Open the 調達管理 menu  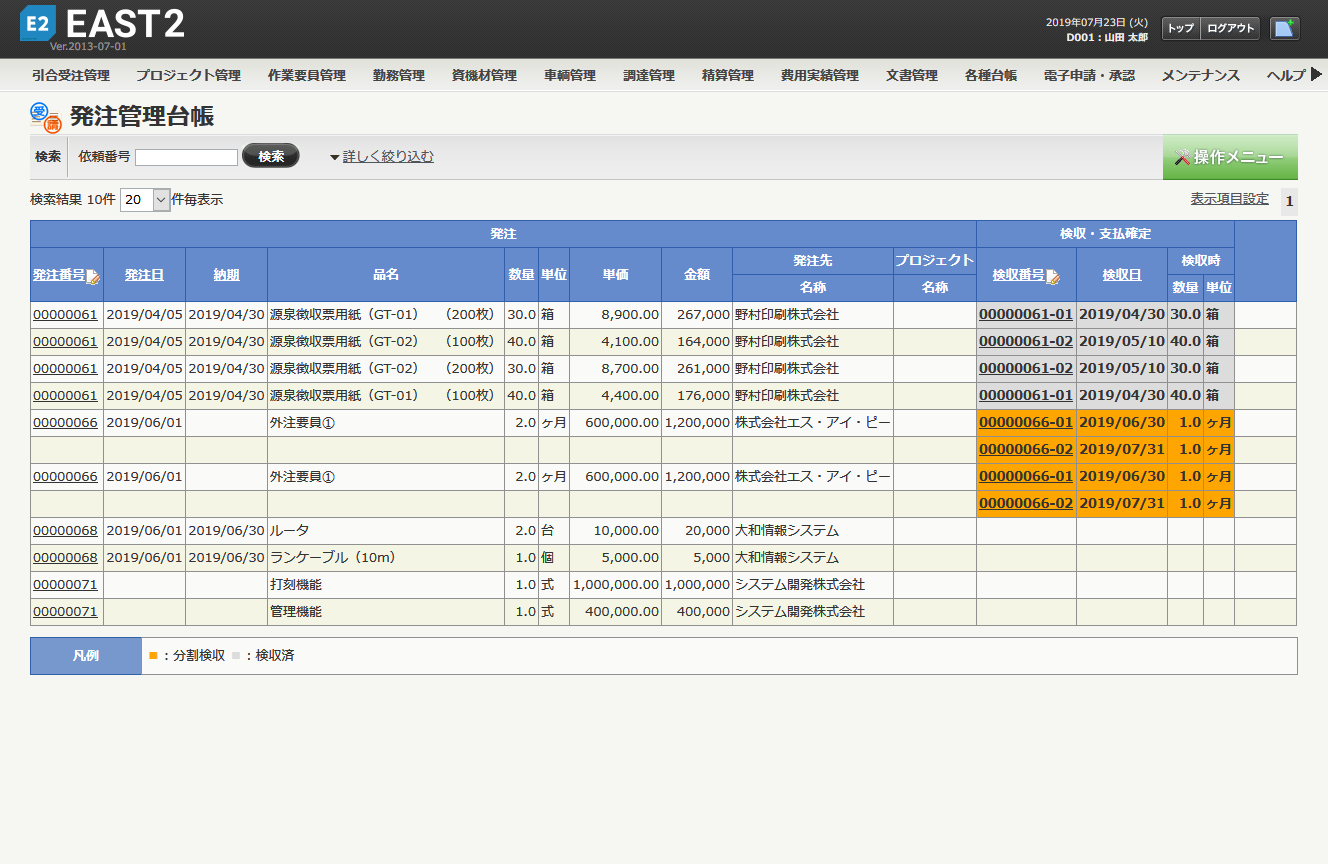click(x=649, y=75)
